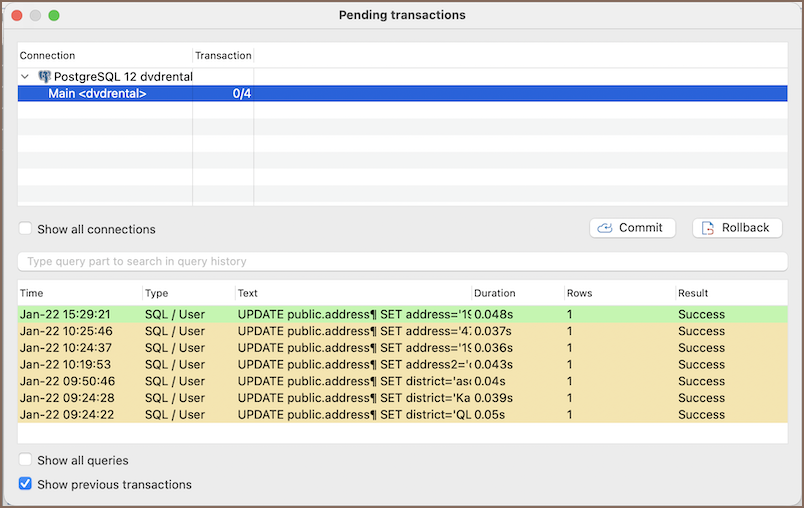Click the green maximize window button
The width and height of the screenshot is (804, 508).
54,16
